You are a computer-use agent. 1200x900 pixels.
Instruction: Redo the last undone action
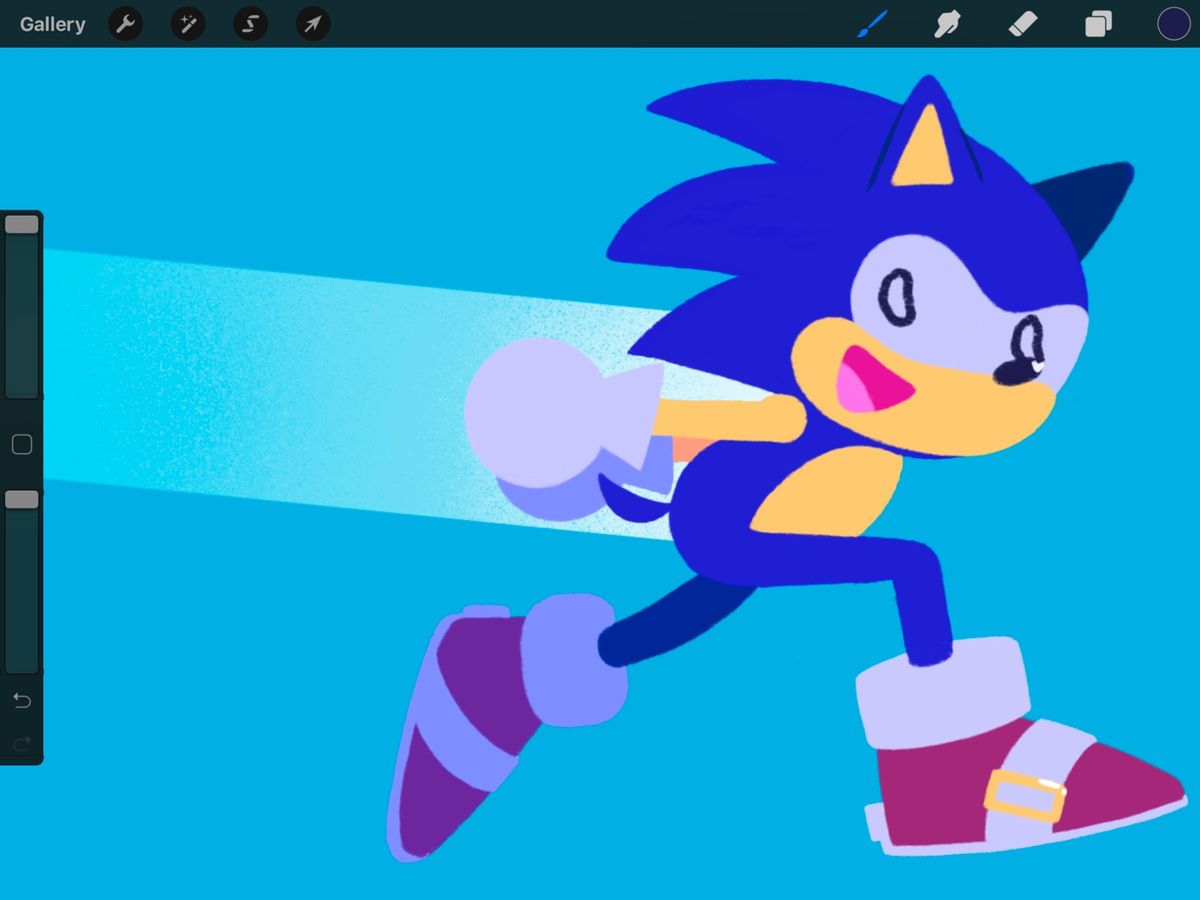22,742
